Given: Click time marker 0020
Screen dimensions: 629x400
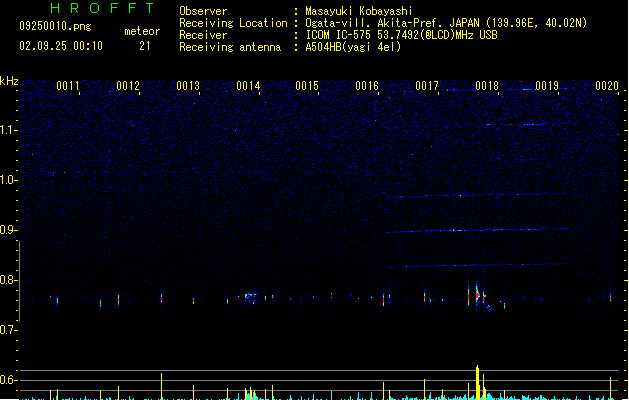Looking at the screenshot, I should point(607,86).
